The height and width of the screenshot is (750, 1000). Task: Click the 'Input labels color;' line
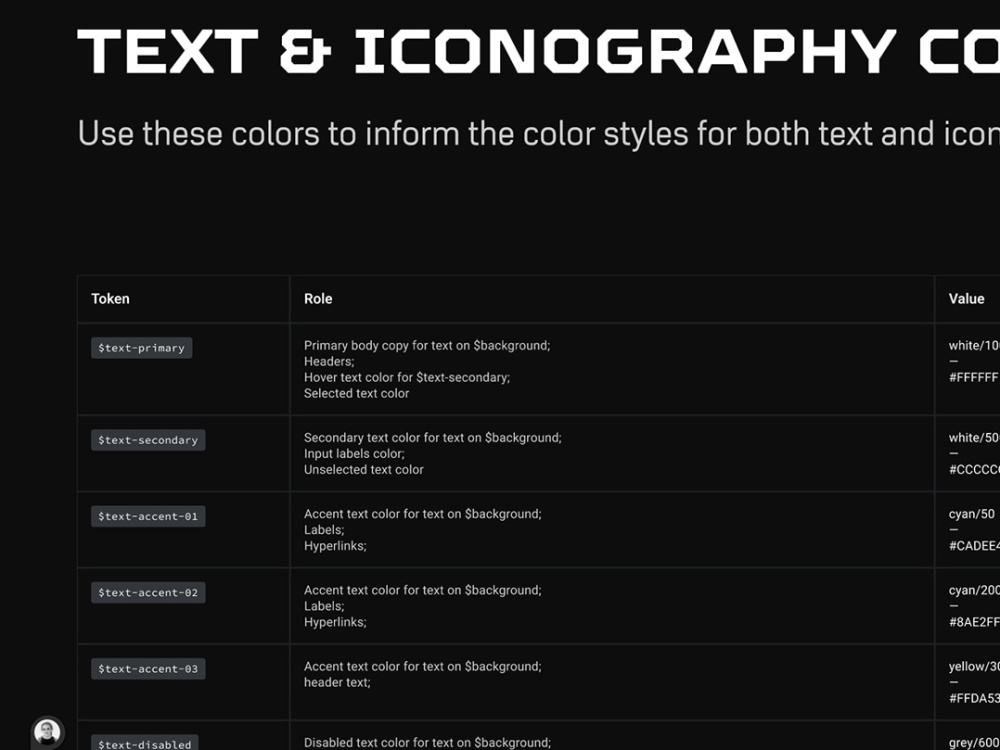(x=354, y=453)
